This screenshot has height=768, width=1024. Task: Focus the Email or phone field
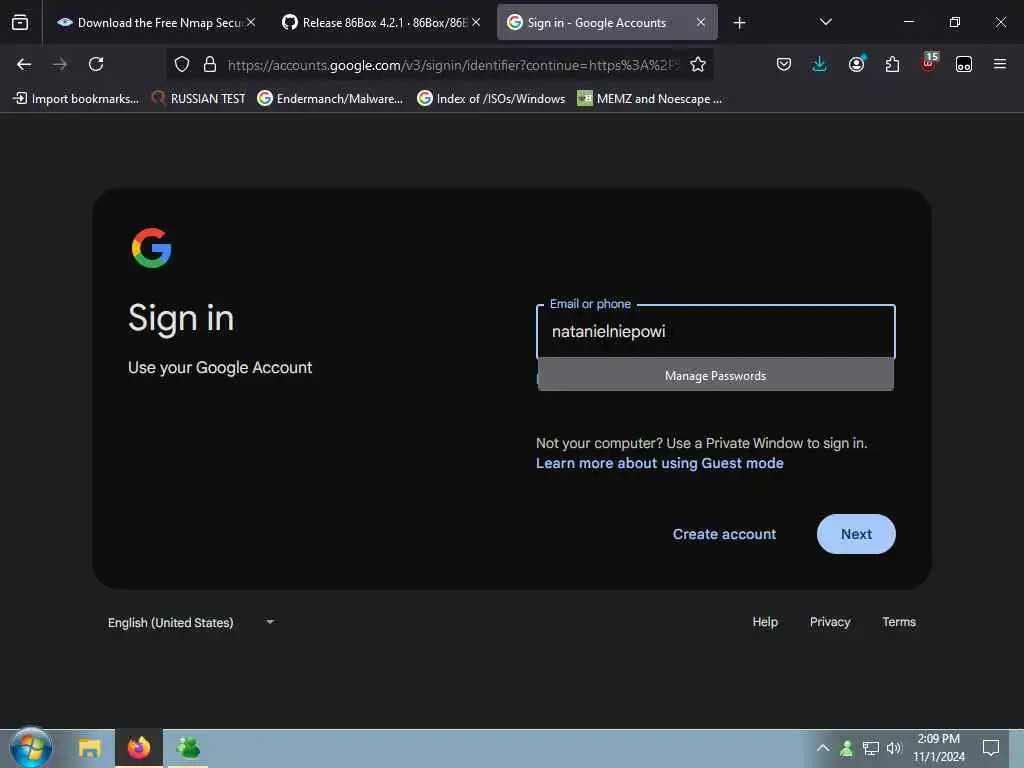pos(716,332)
